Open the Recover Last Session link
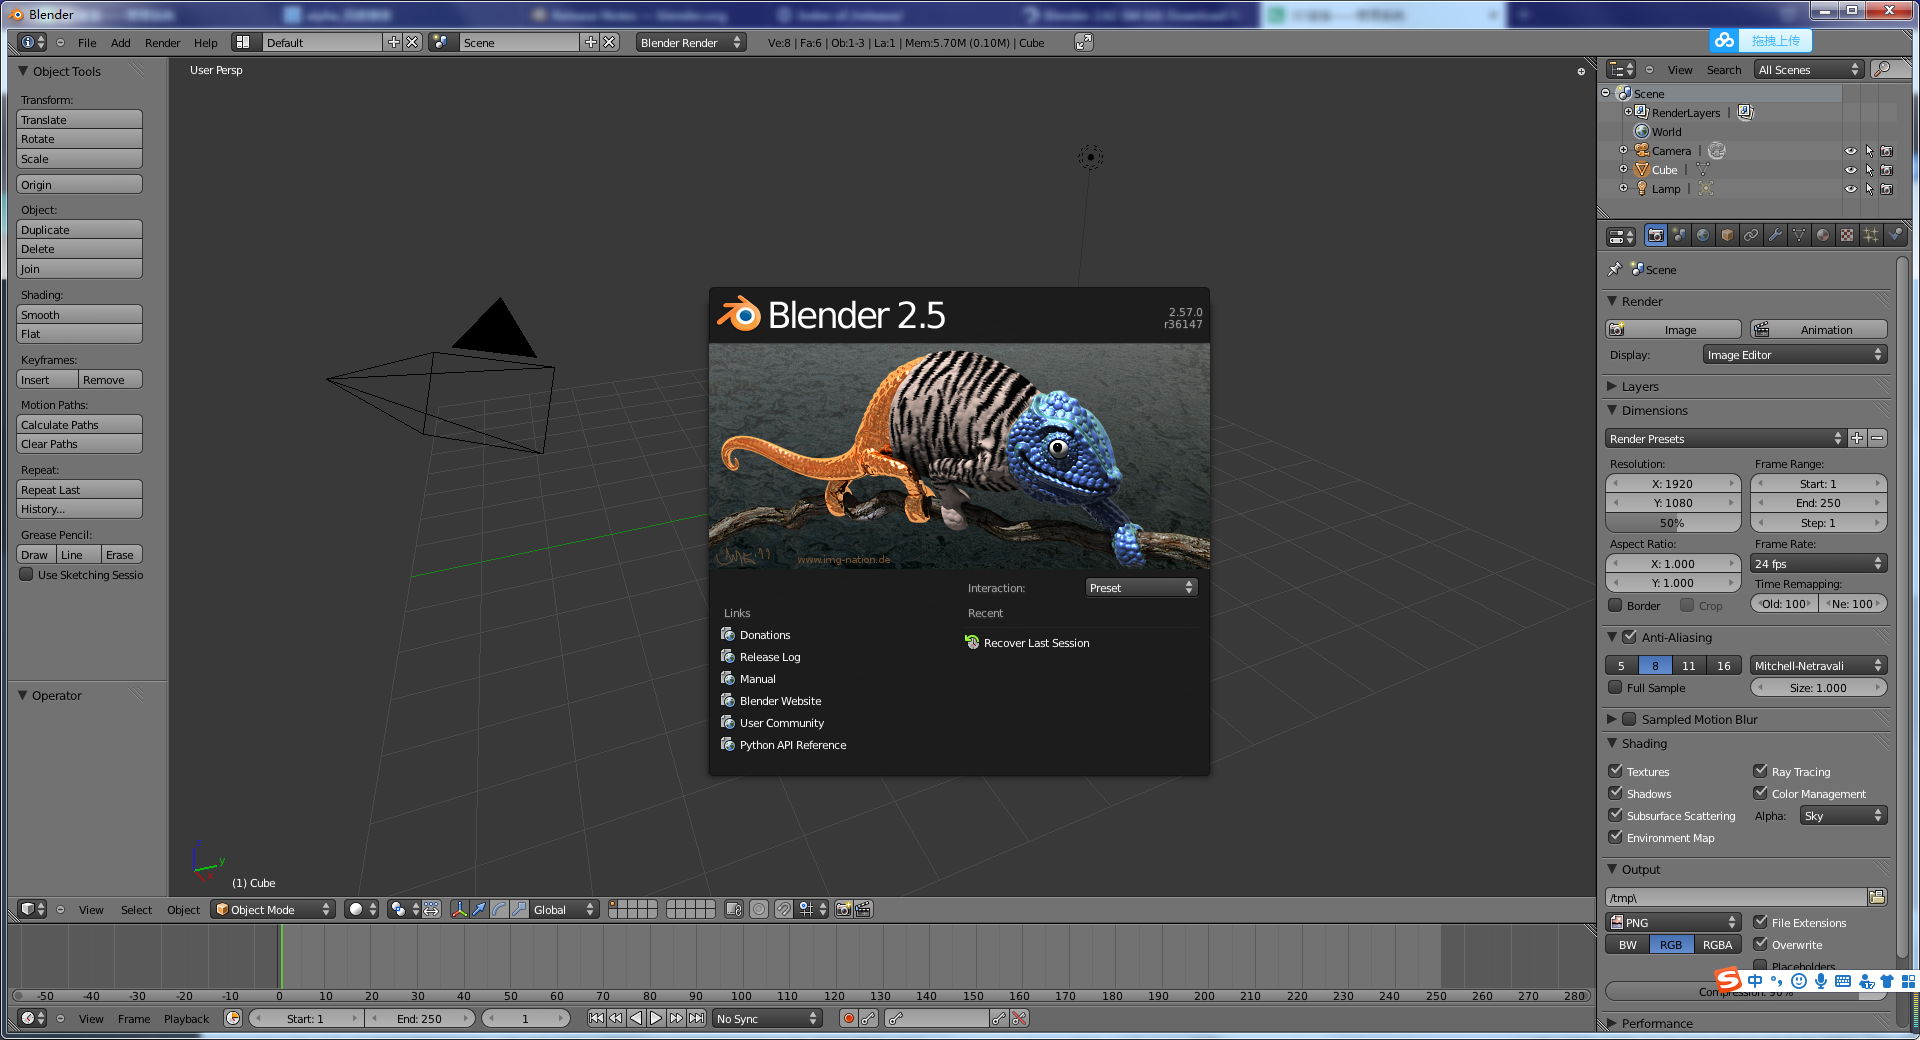Viewport: 1920px width, 1040px height. 1035,643
